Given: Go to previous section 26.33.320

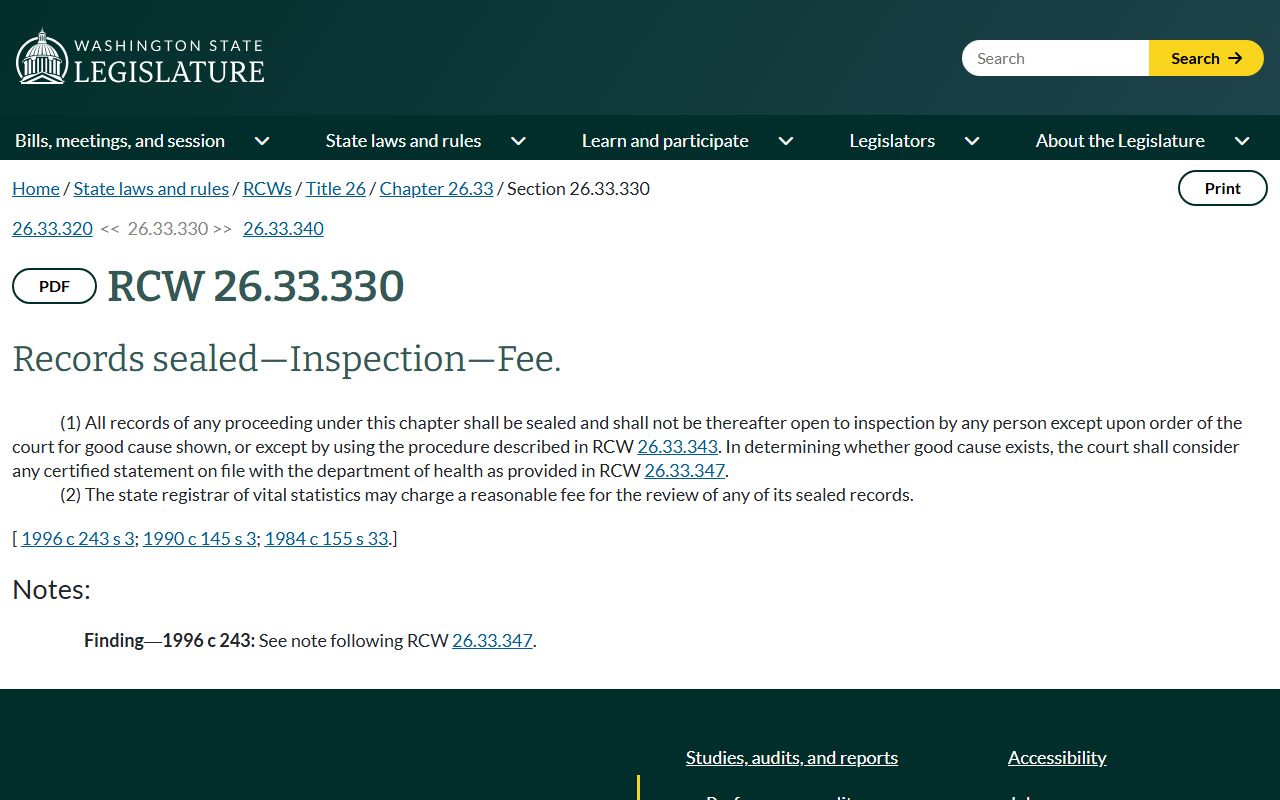Looking at the screenshot, I should [x=52, y=228].
